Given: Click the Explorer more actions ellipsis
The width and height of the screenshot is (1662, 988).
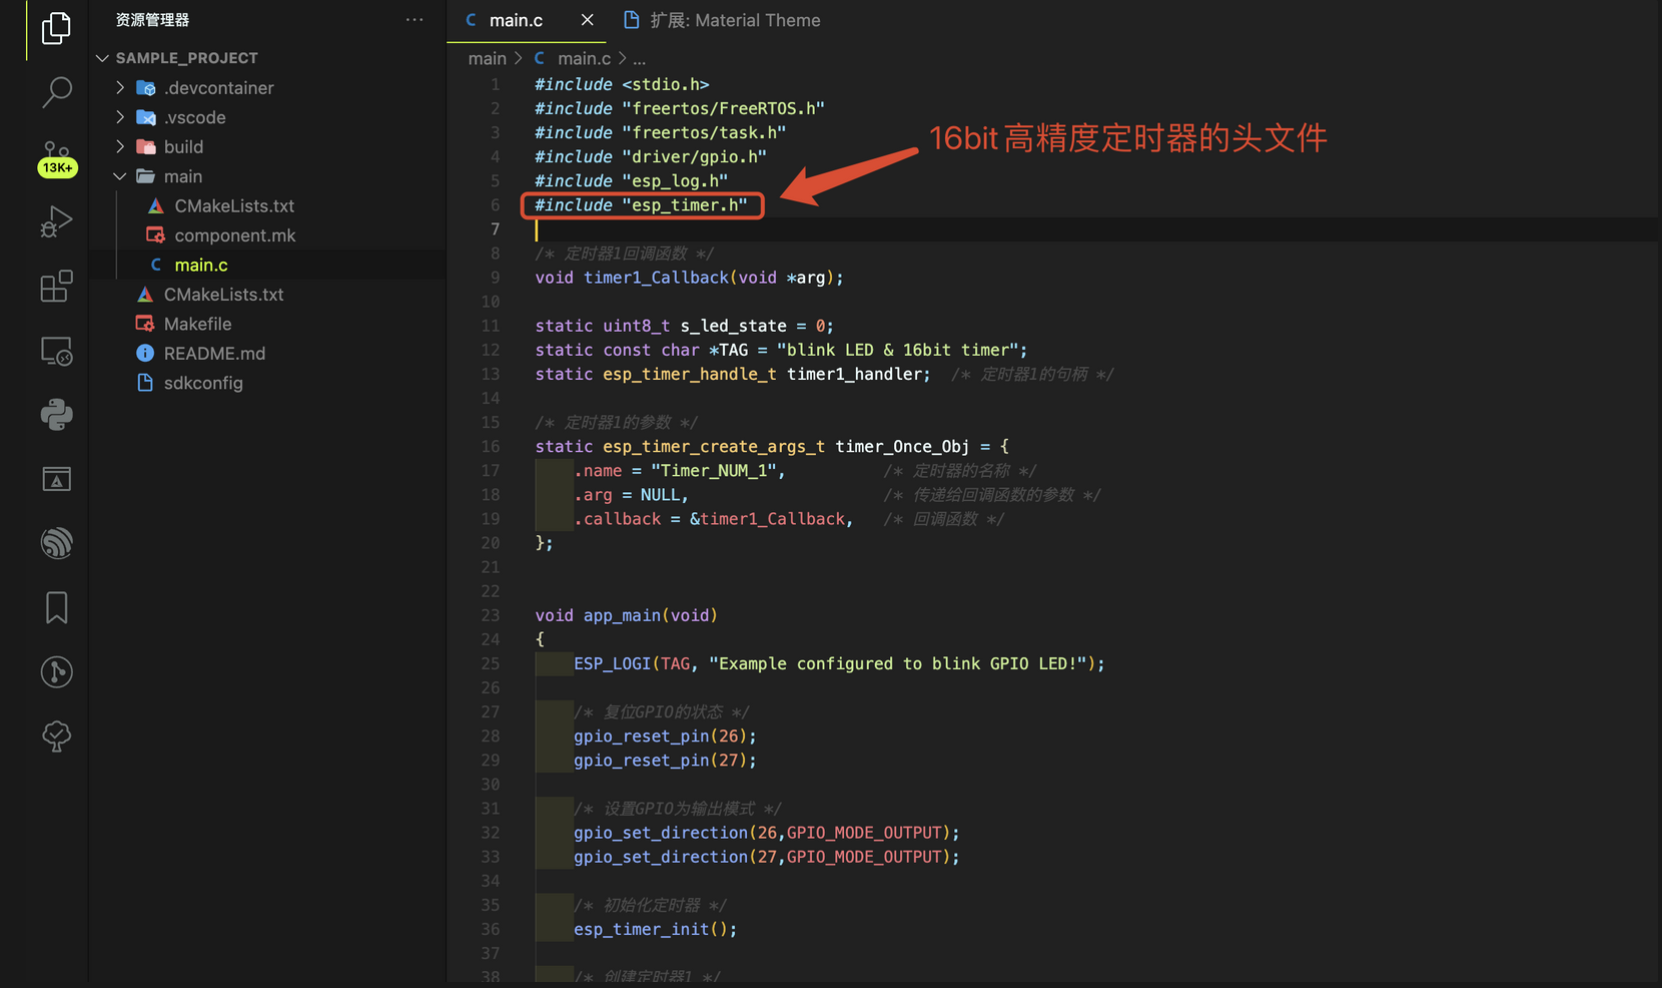Looking at the screenshot, I should point(414,20).
